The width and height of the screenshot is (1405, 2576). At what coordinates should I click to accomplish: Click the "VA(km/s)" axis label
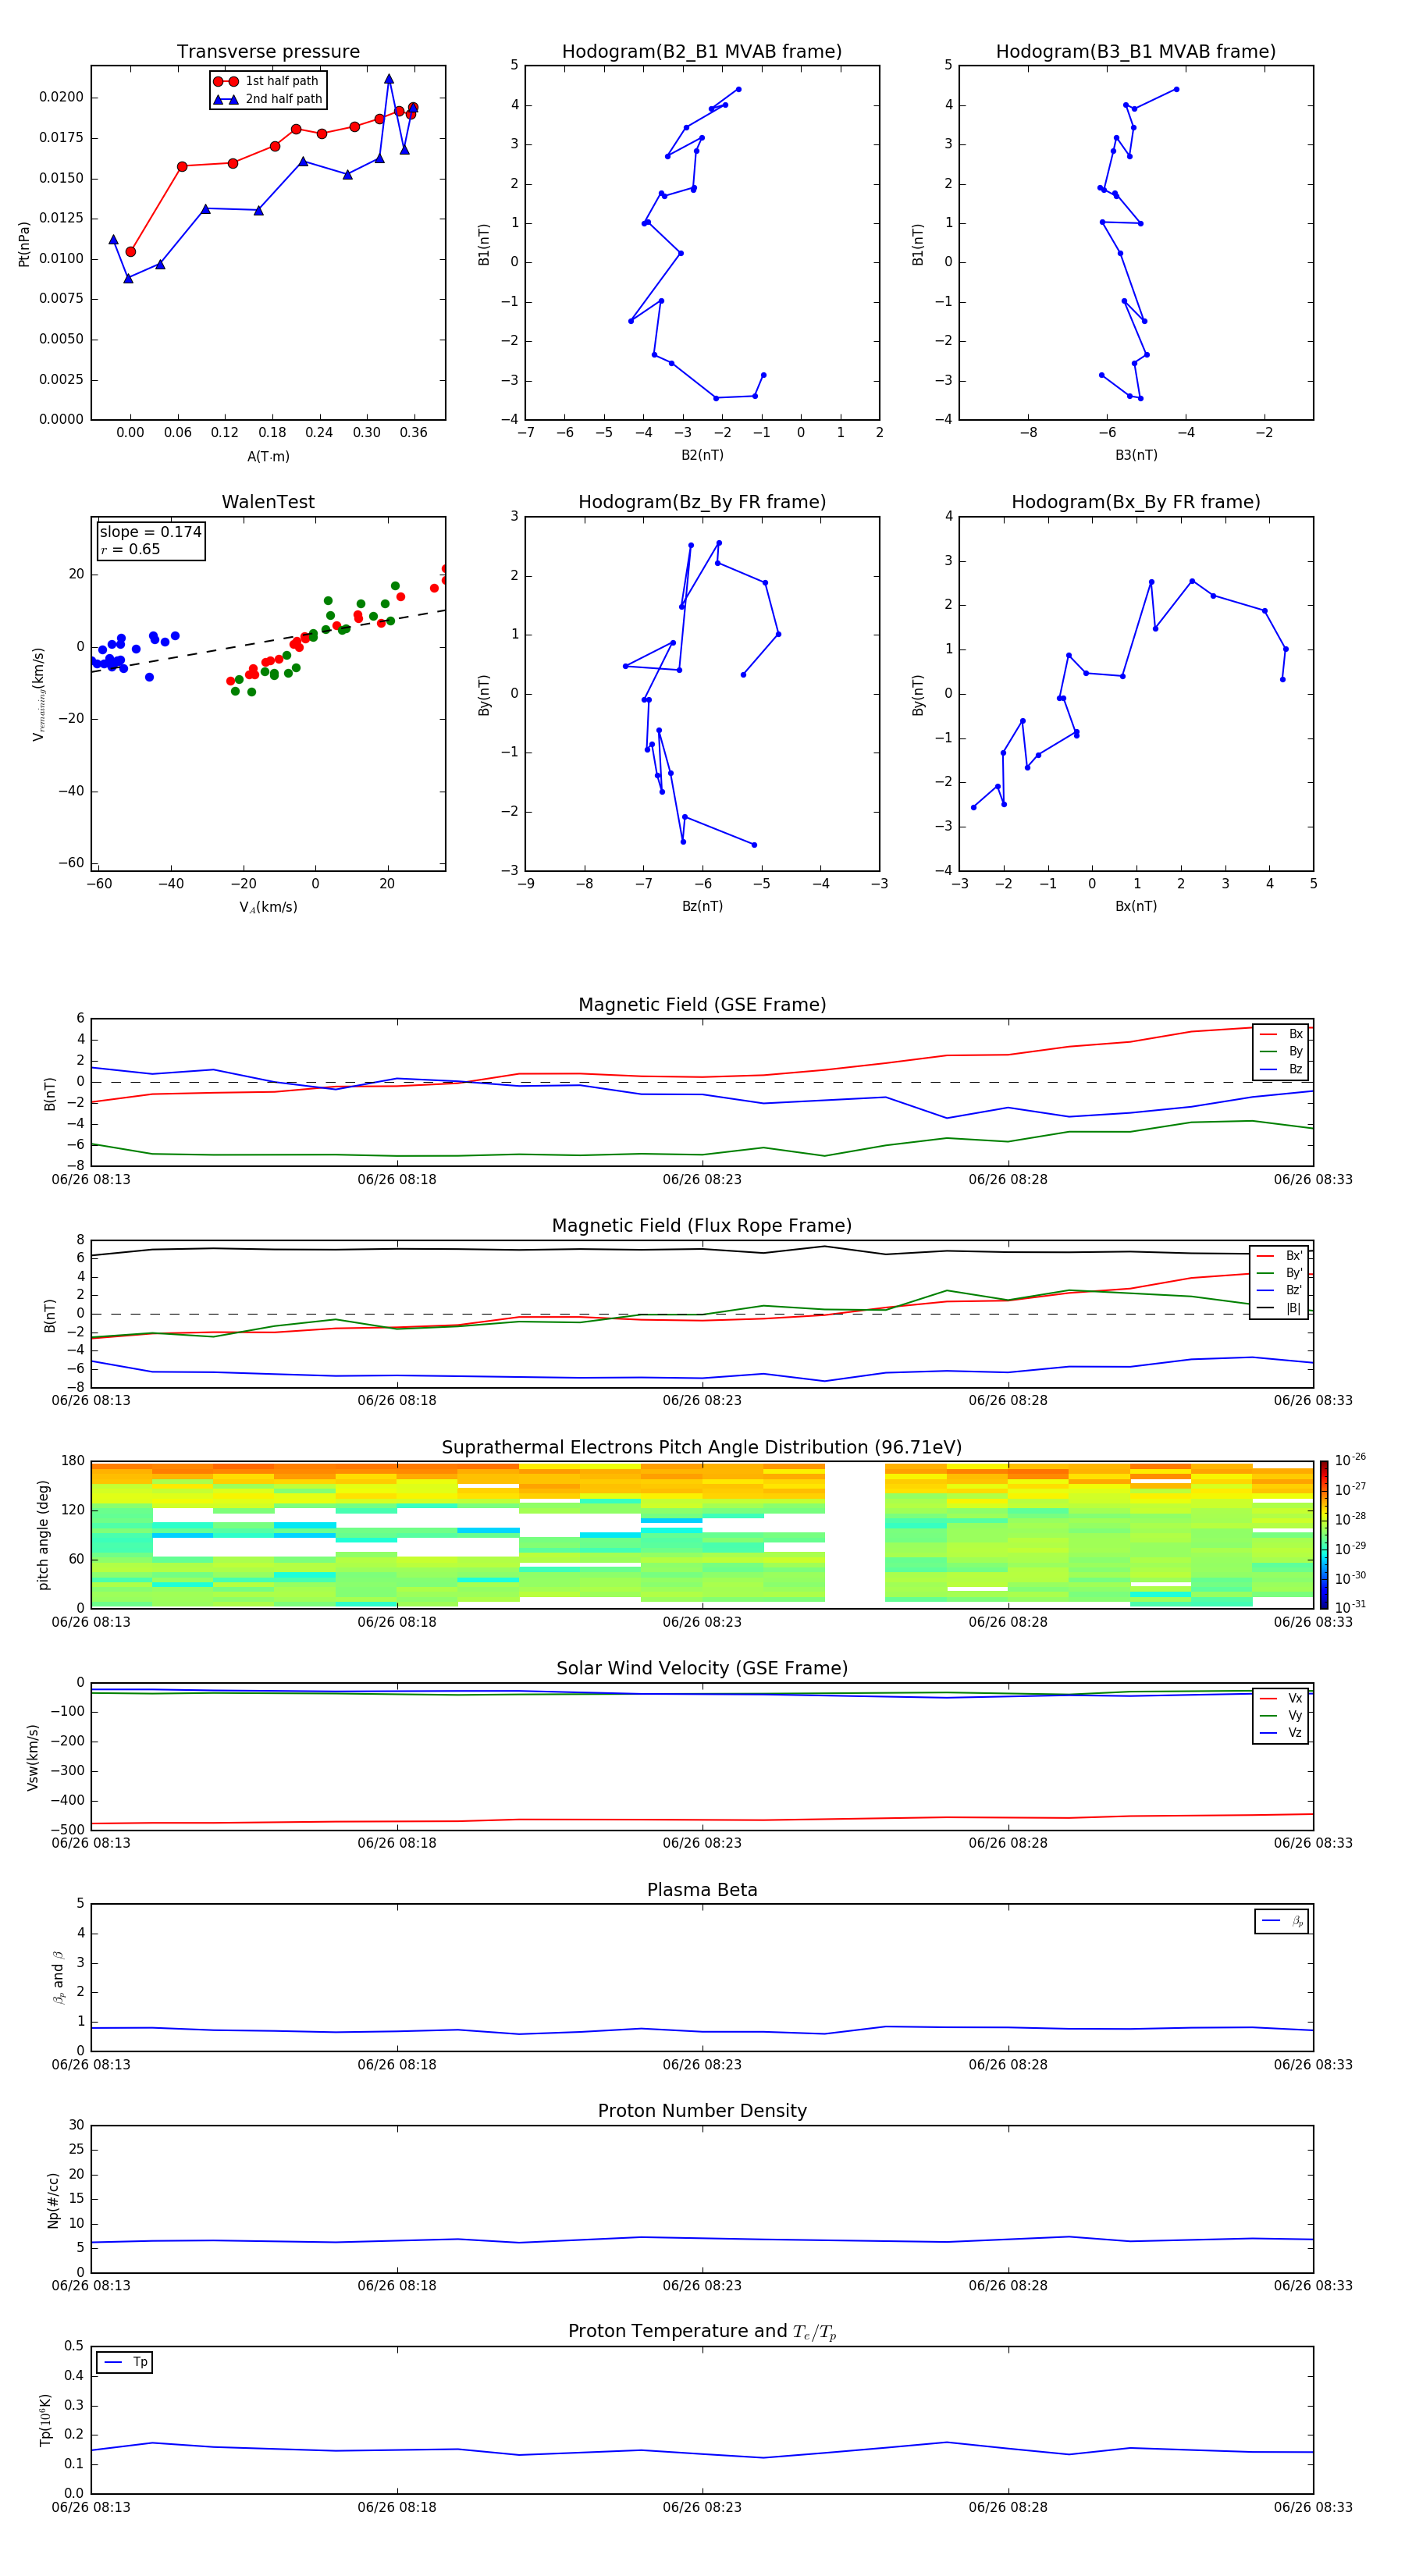[268, 907]
